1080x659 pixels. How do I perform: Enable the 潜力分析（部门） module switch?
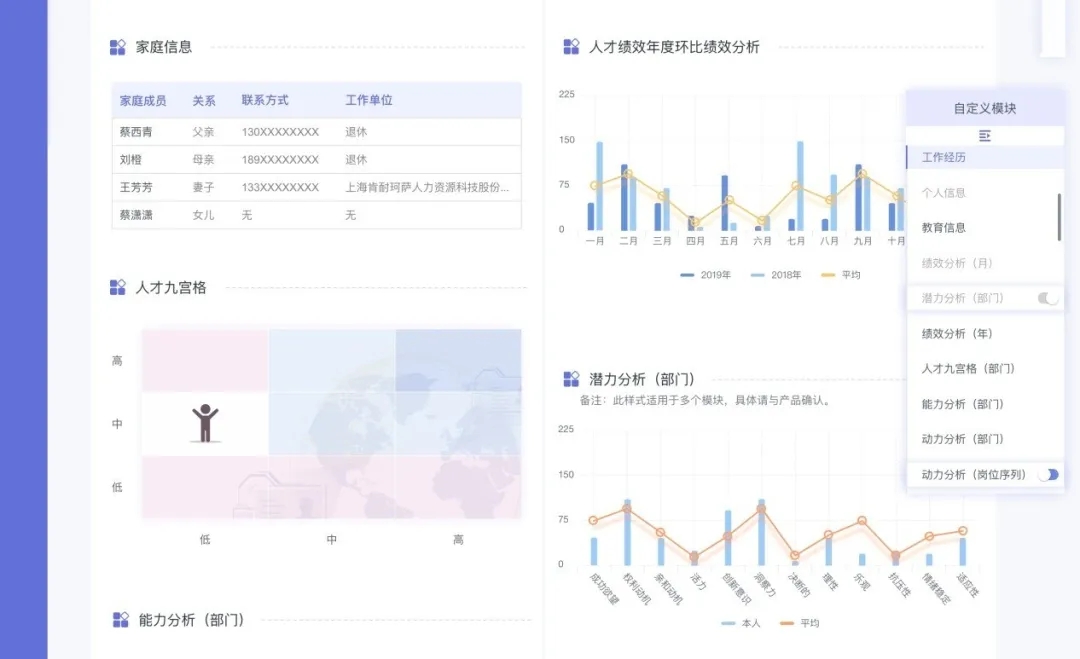point(1048,298)
